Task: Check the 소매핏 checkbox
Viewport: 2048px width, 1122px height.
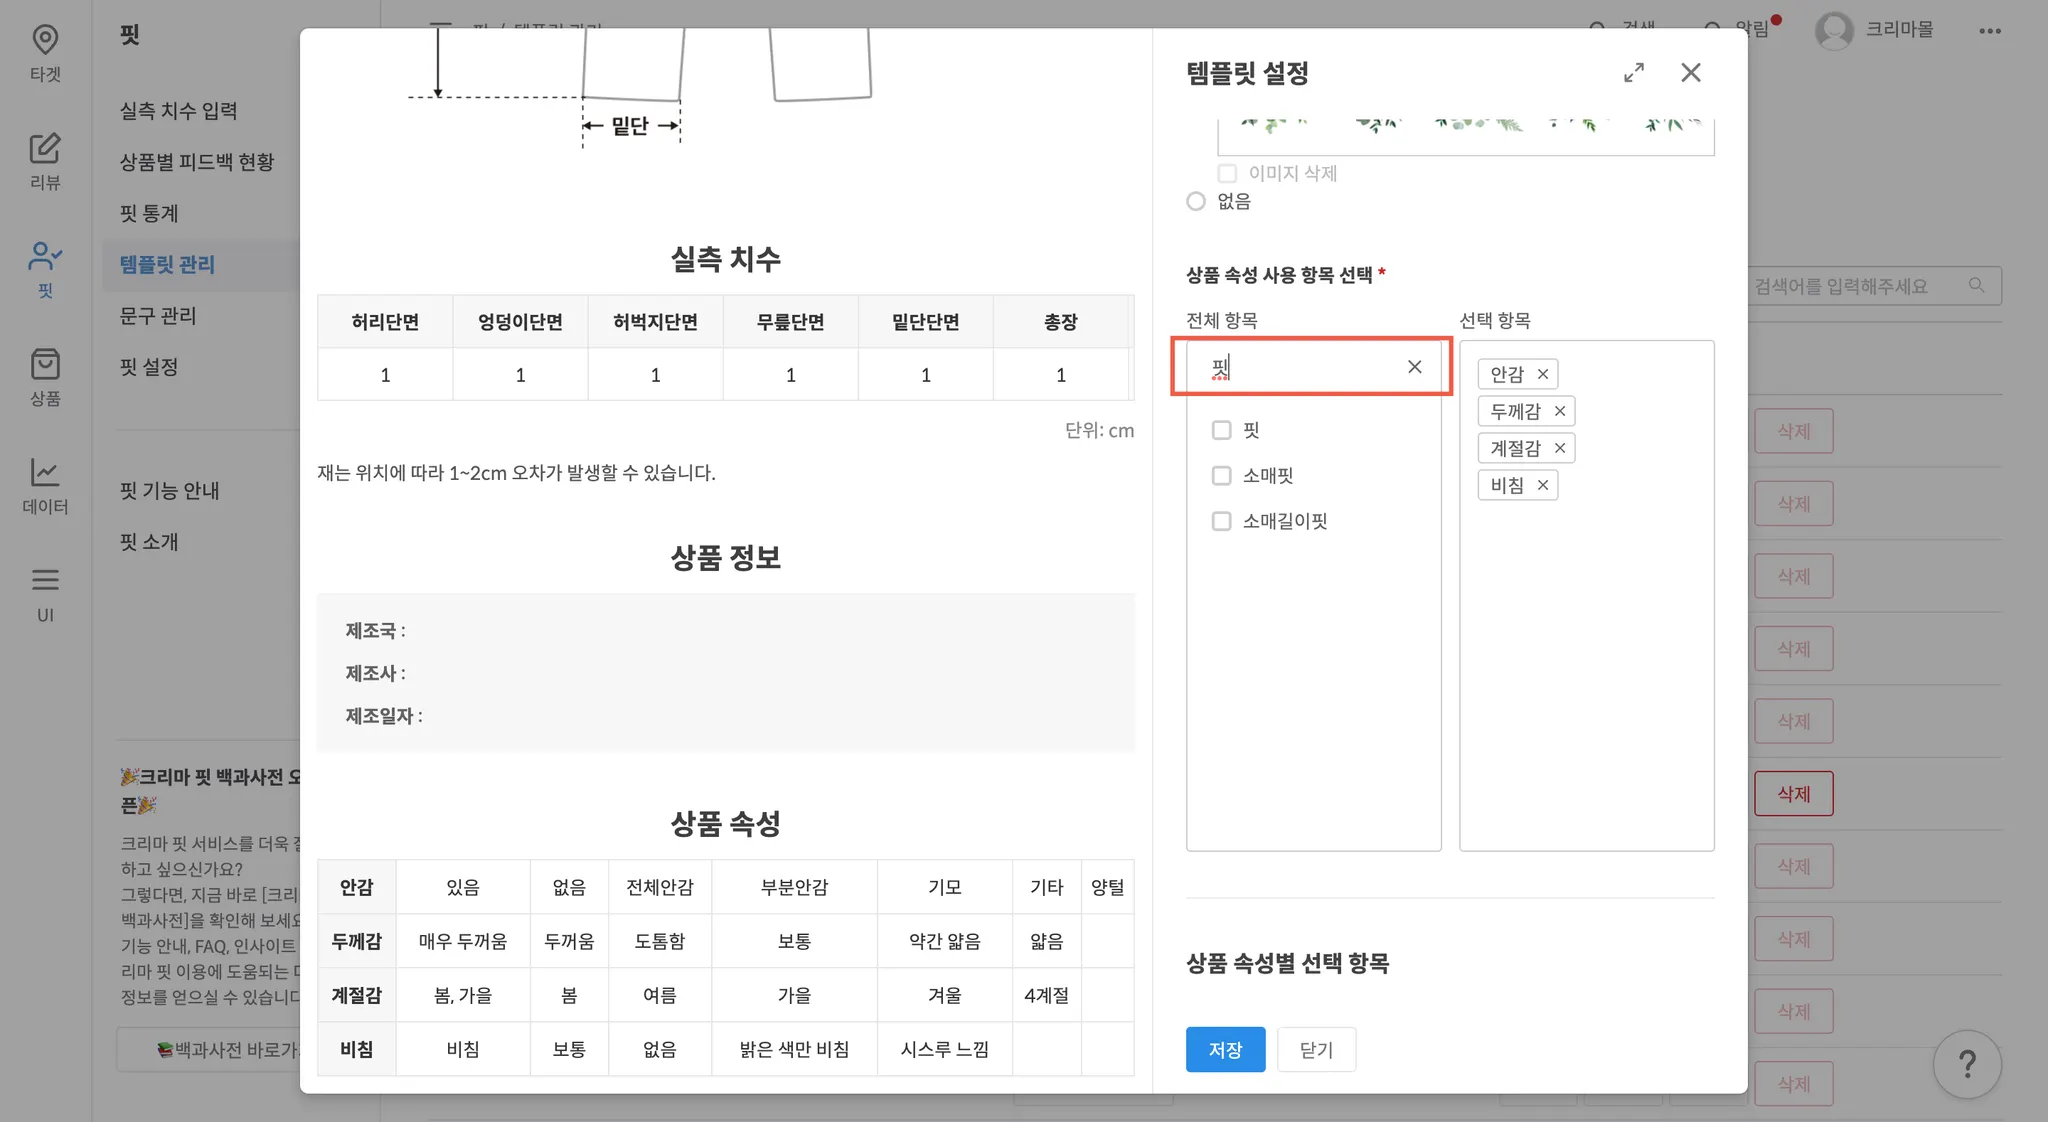Action: [x=1221, y=475]
